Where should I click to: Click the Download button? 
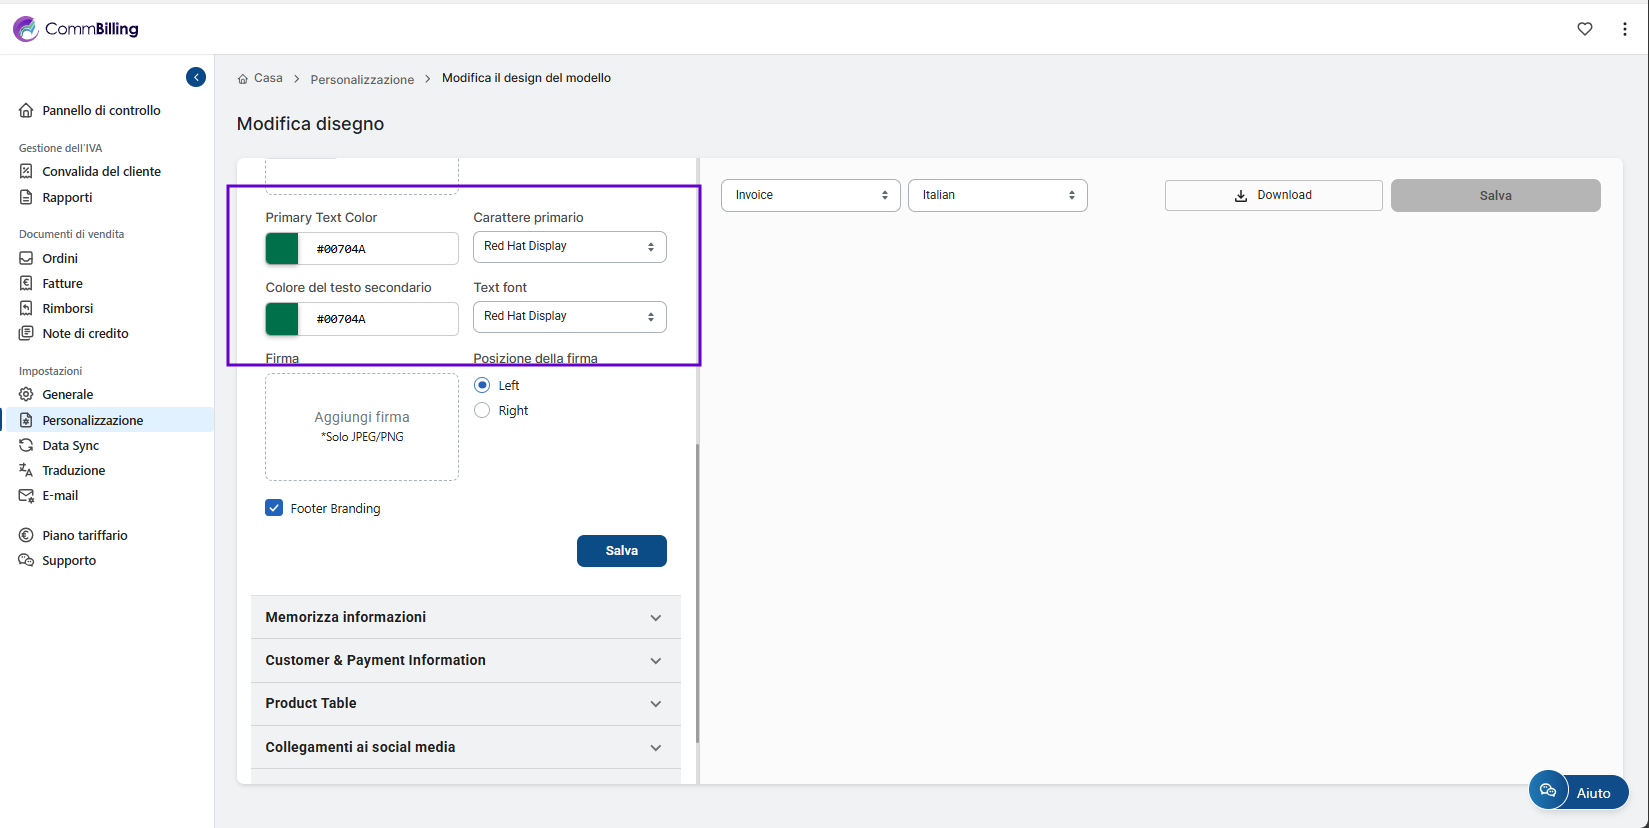tap(1273, 195)
